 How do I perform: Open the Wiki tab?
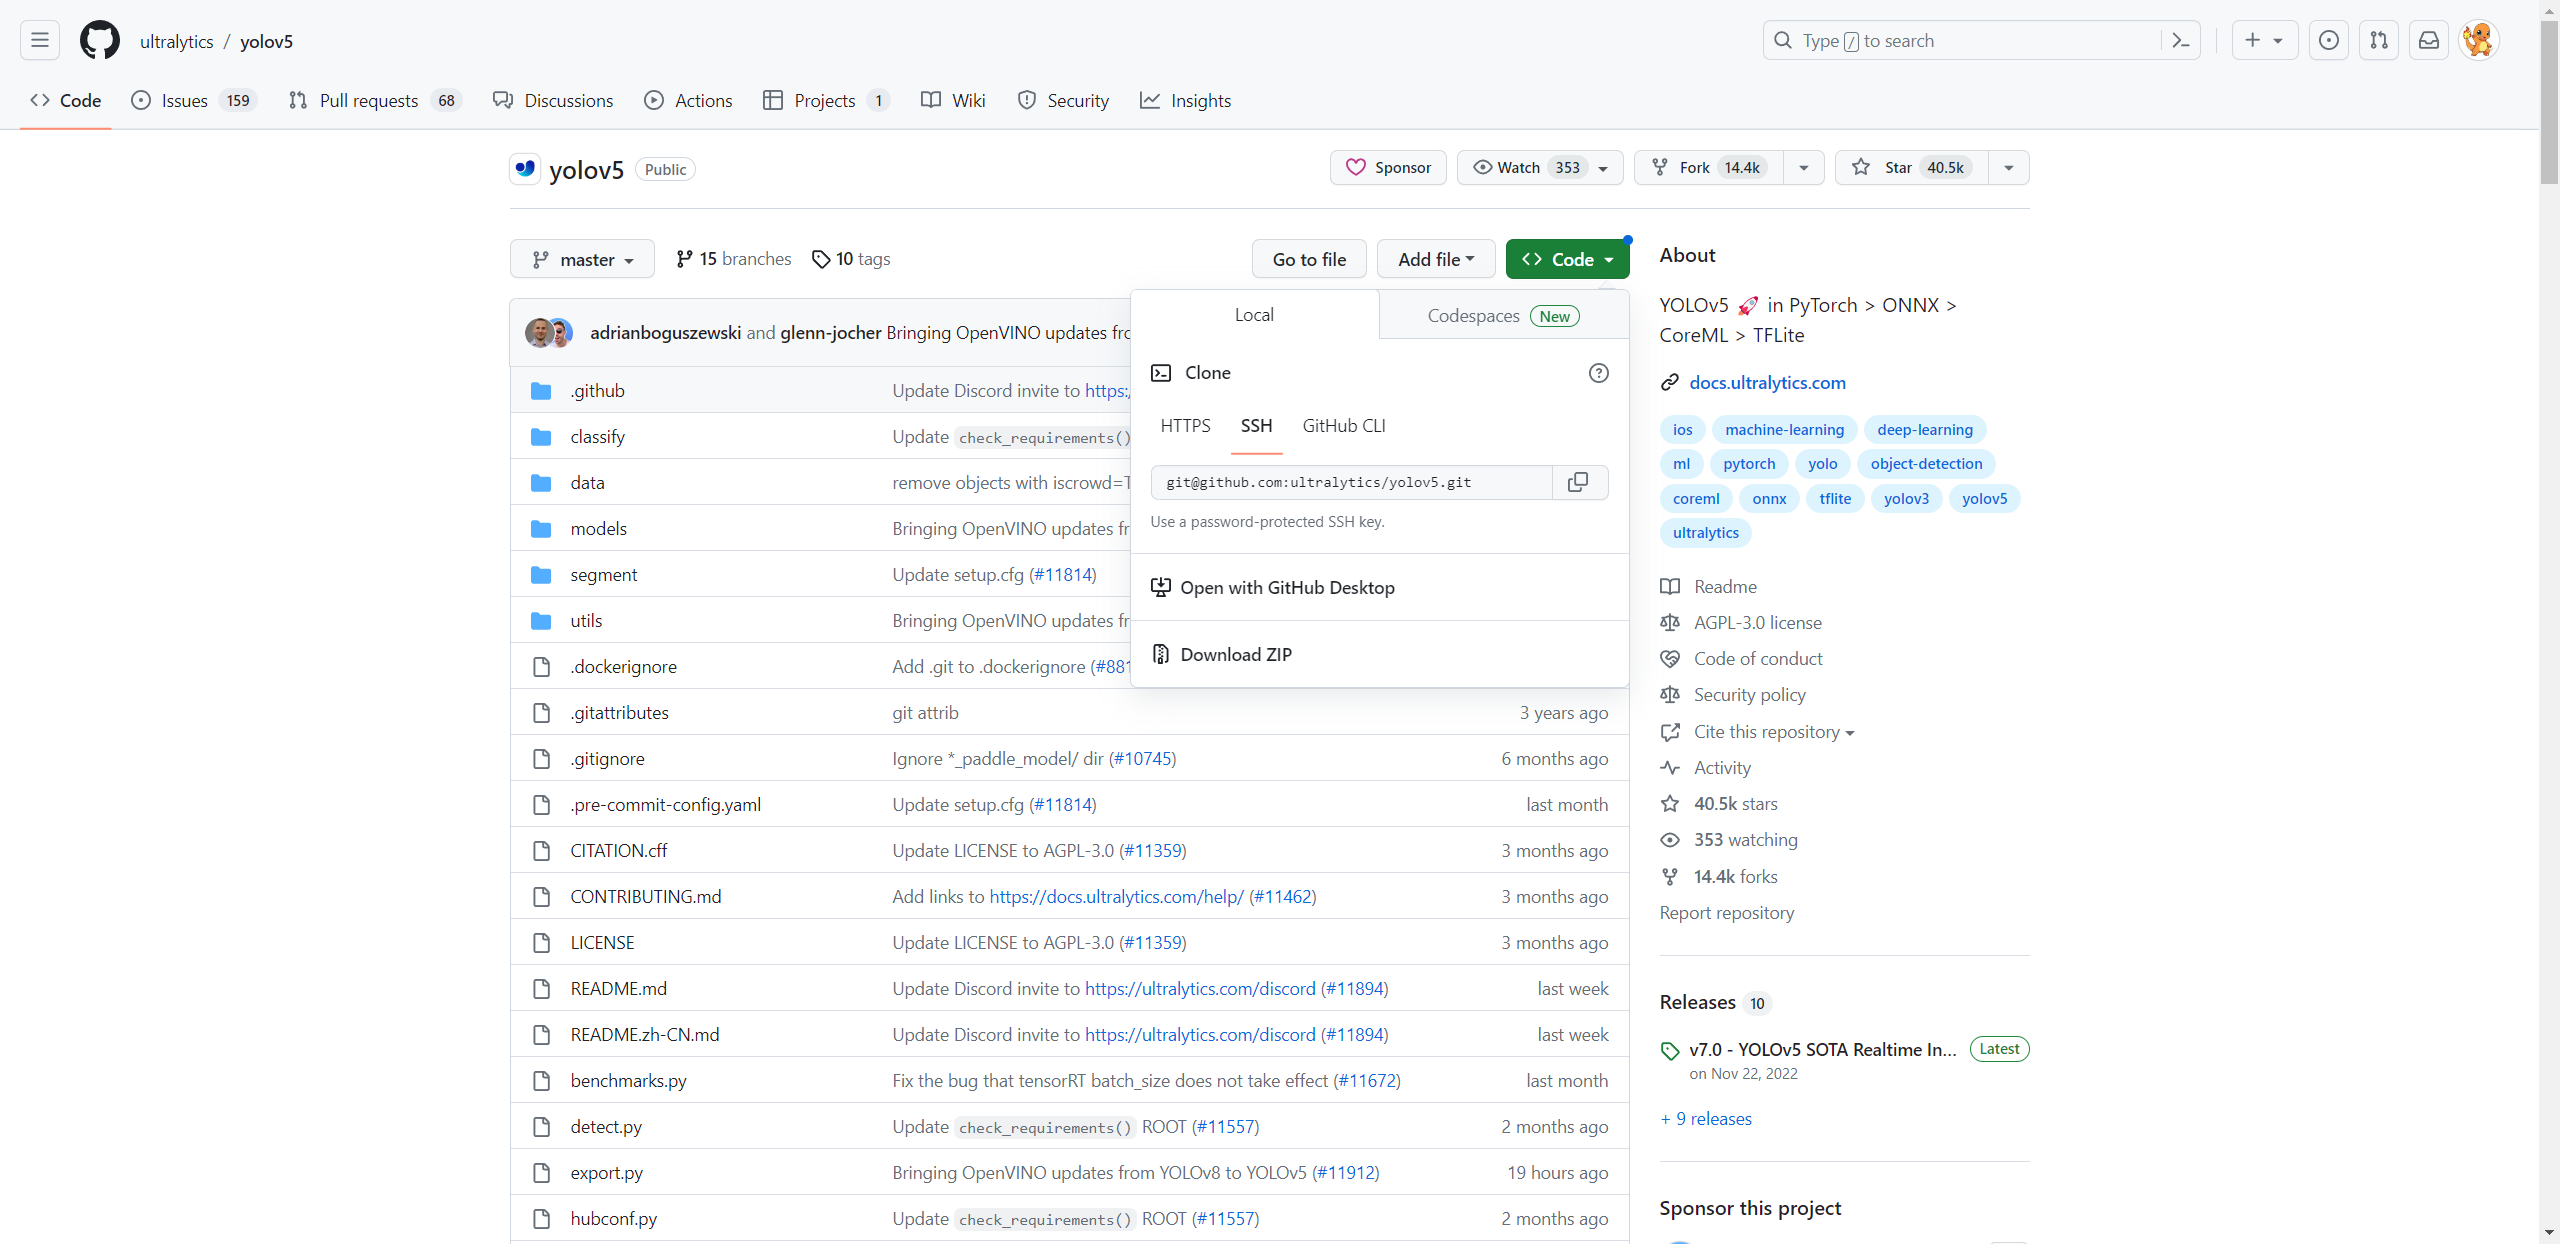[953, 101]
